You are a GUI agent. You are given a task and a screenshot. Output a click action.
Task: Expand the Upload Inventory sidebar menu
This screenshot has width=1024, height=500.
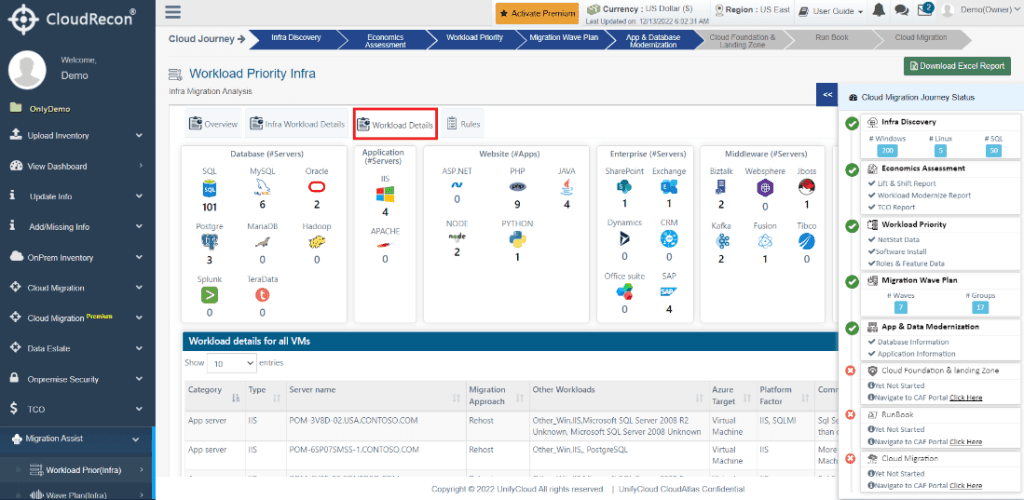77,136
